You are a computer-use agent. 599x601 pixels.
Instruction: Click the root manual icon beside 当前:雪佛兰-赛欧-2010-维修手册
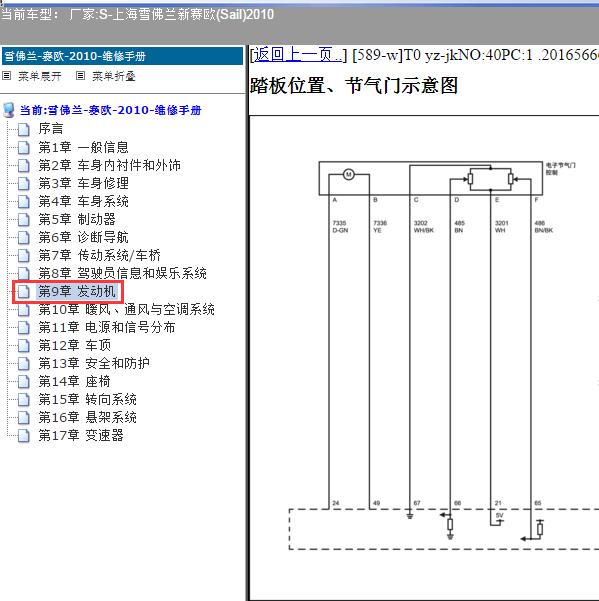pos(9,110)
